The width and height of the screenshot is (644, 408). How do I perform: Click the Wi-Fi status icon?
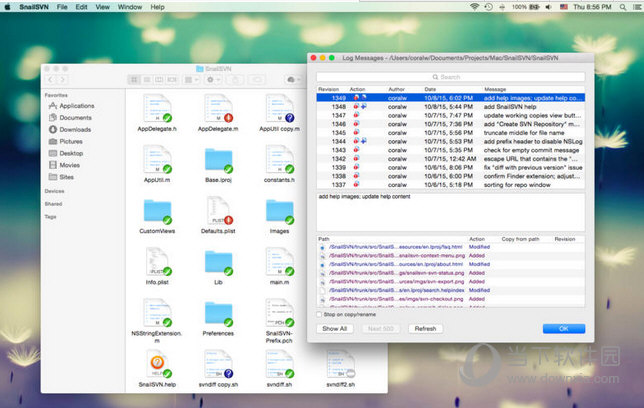pyautogui.click(x=475, y=7)
